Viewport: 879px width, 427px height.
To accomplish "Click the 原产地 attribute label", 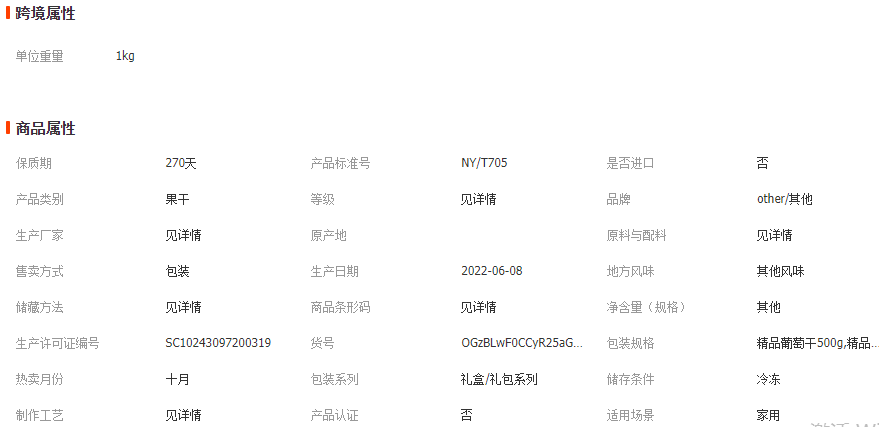I will click(328, 235).
